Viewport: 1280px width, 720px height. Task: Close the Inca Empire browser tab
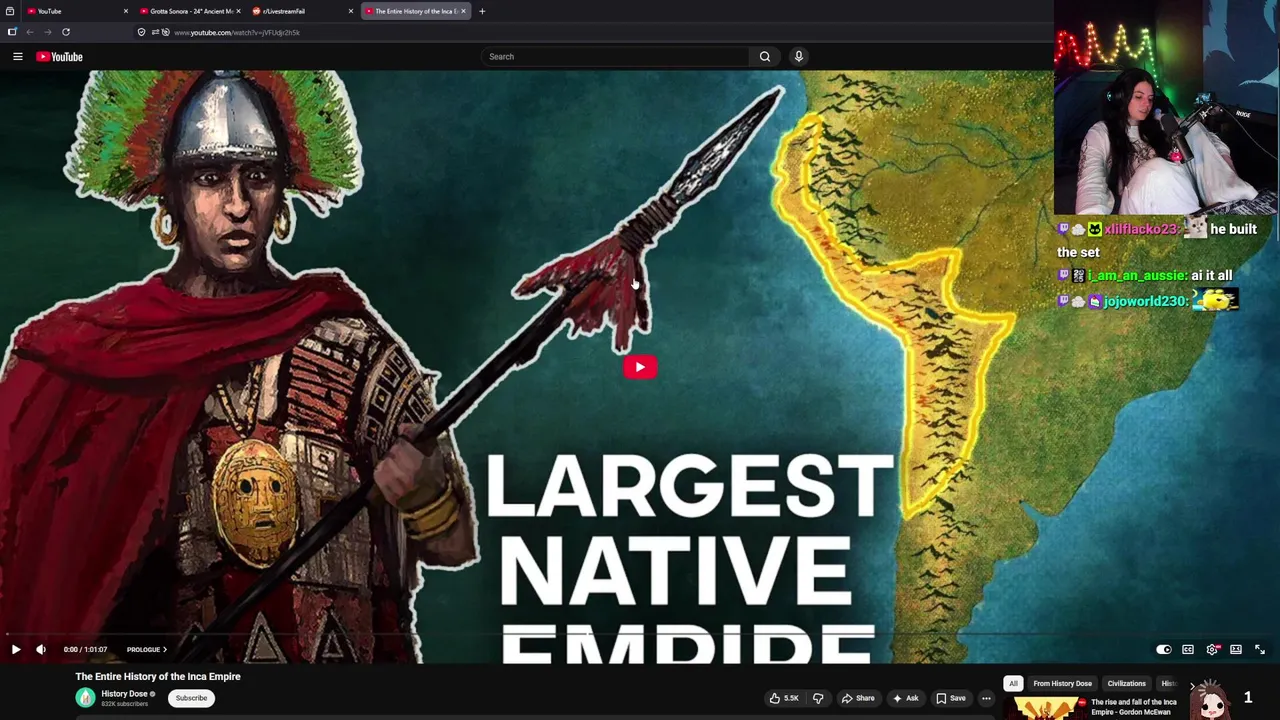tap(463, 11)
